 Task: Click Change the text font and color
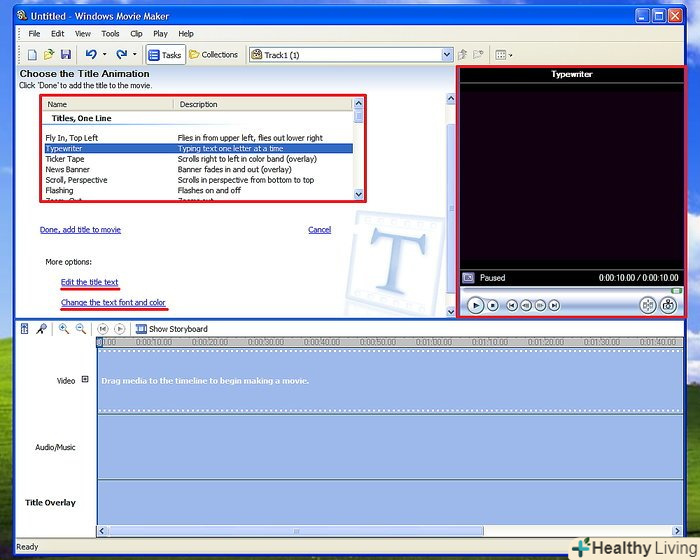(x=113, y=302)
